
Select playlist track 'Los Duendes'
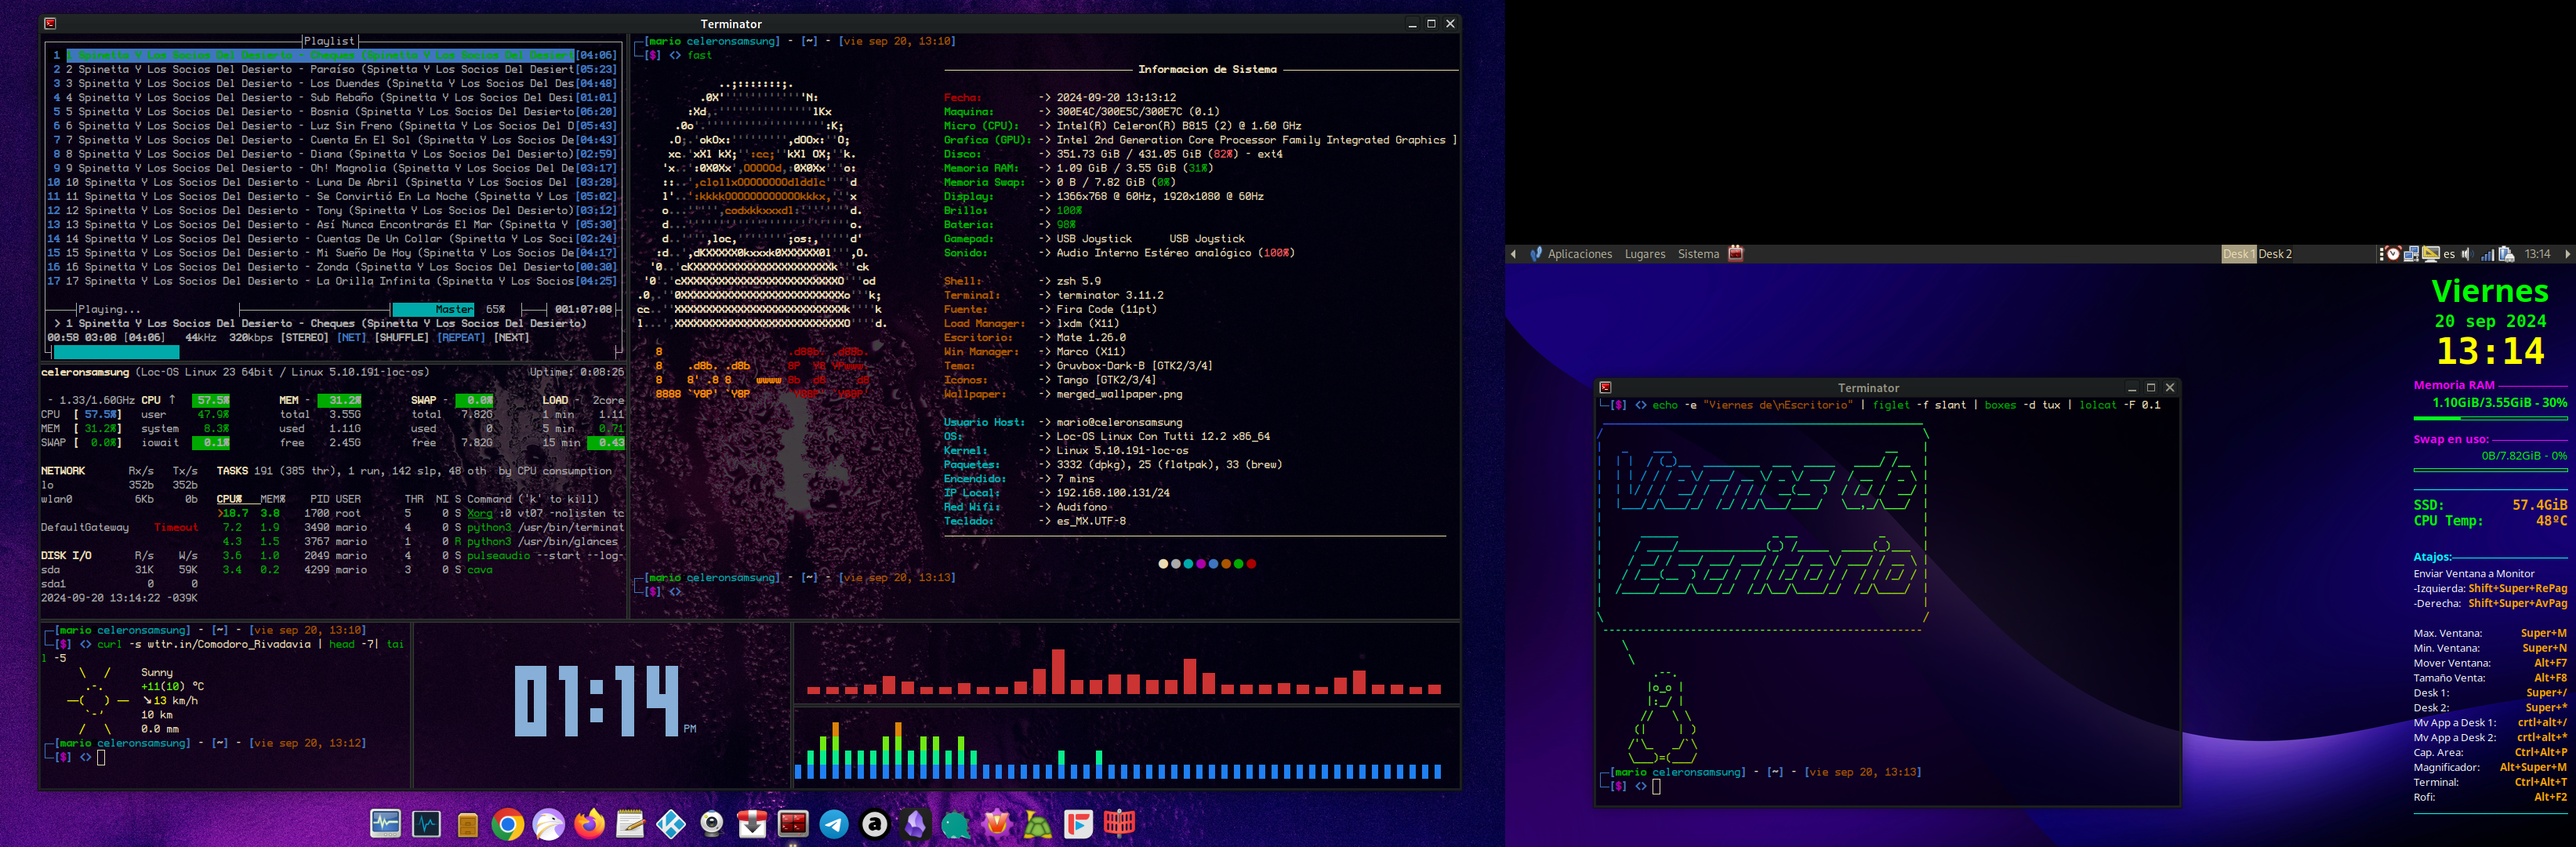335,84
